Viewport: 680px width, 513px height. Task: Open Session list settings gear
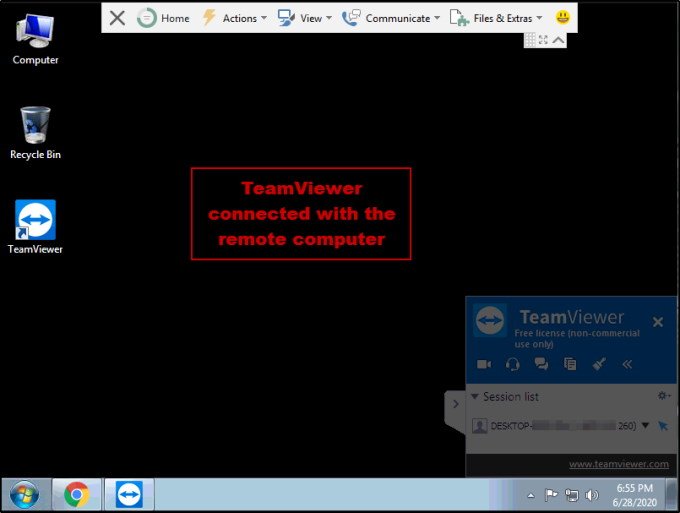[x=664, y=395]
